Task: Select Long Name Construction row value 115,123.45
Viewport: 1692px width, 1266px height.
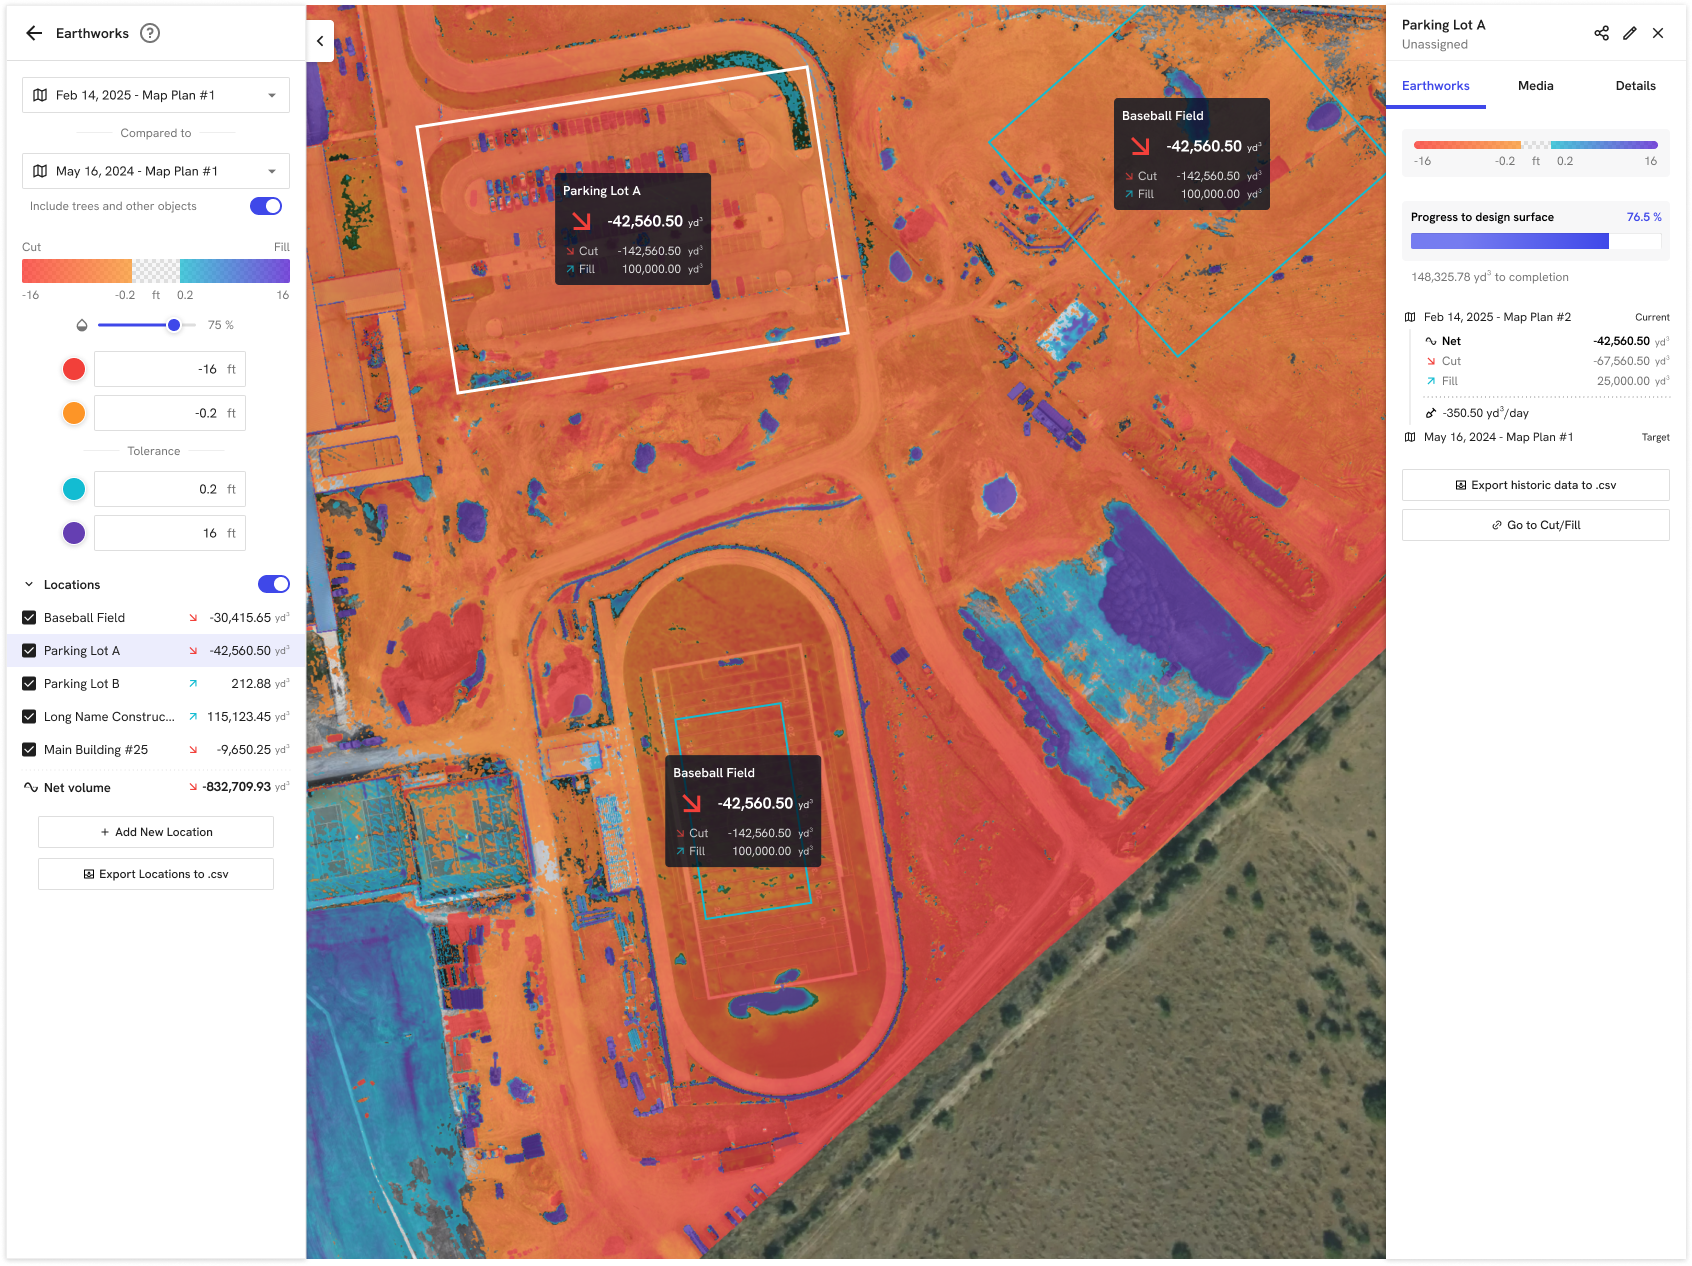Action: [239, 717]
